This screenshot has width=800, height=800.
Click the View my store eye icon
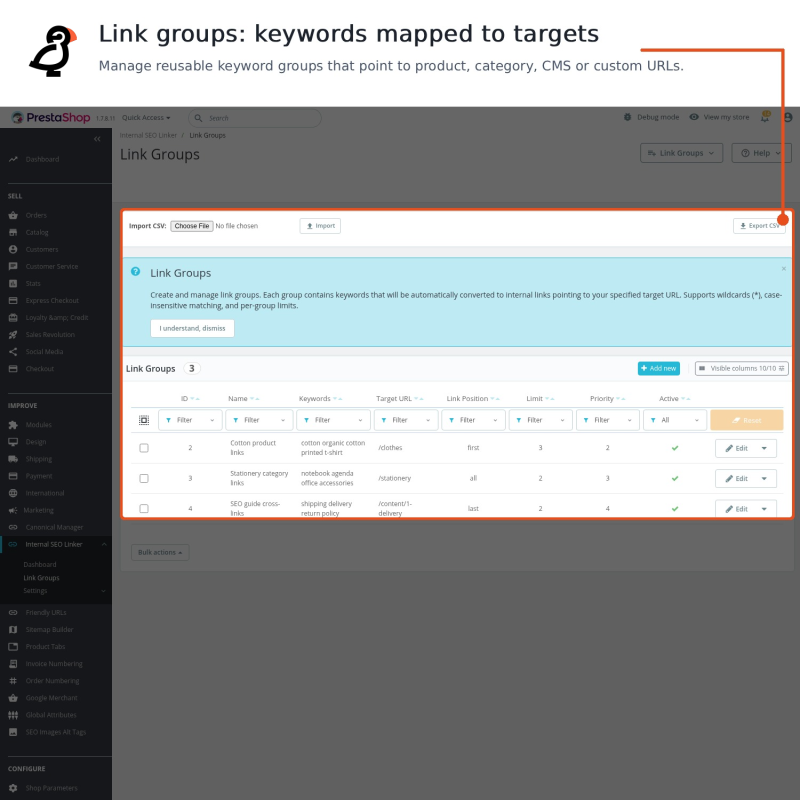coord(693,117)
